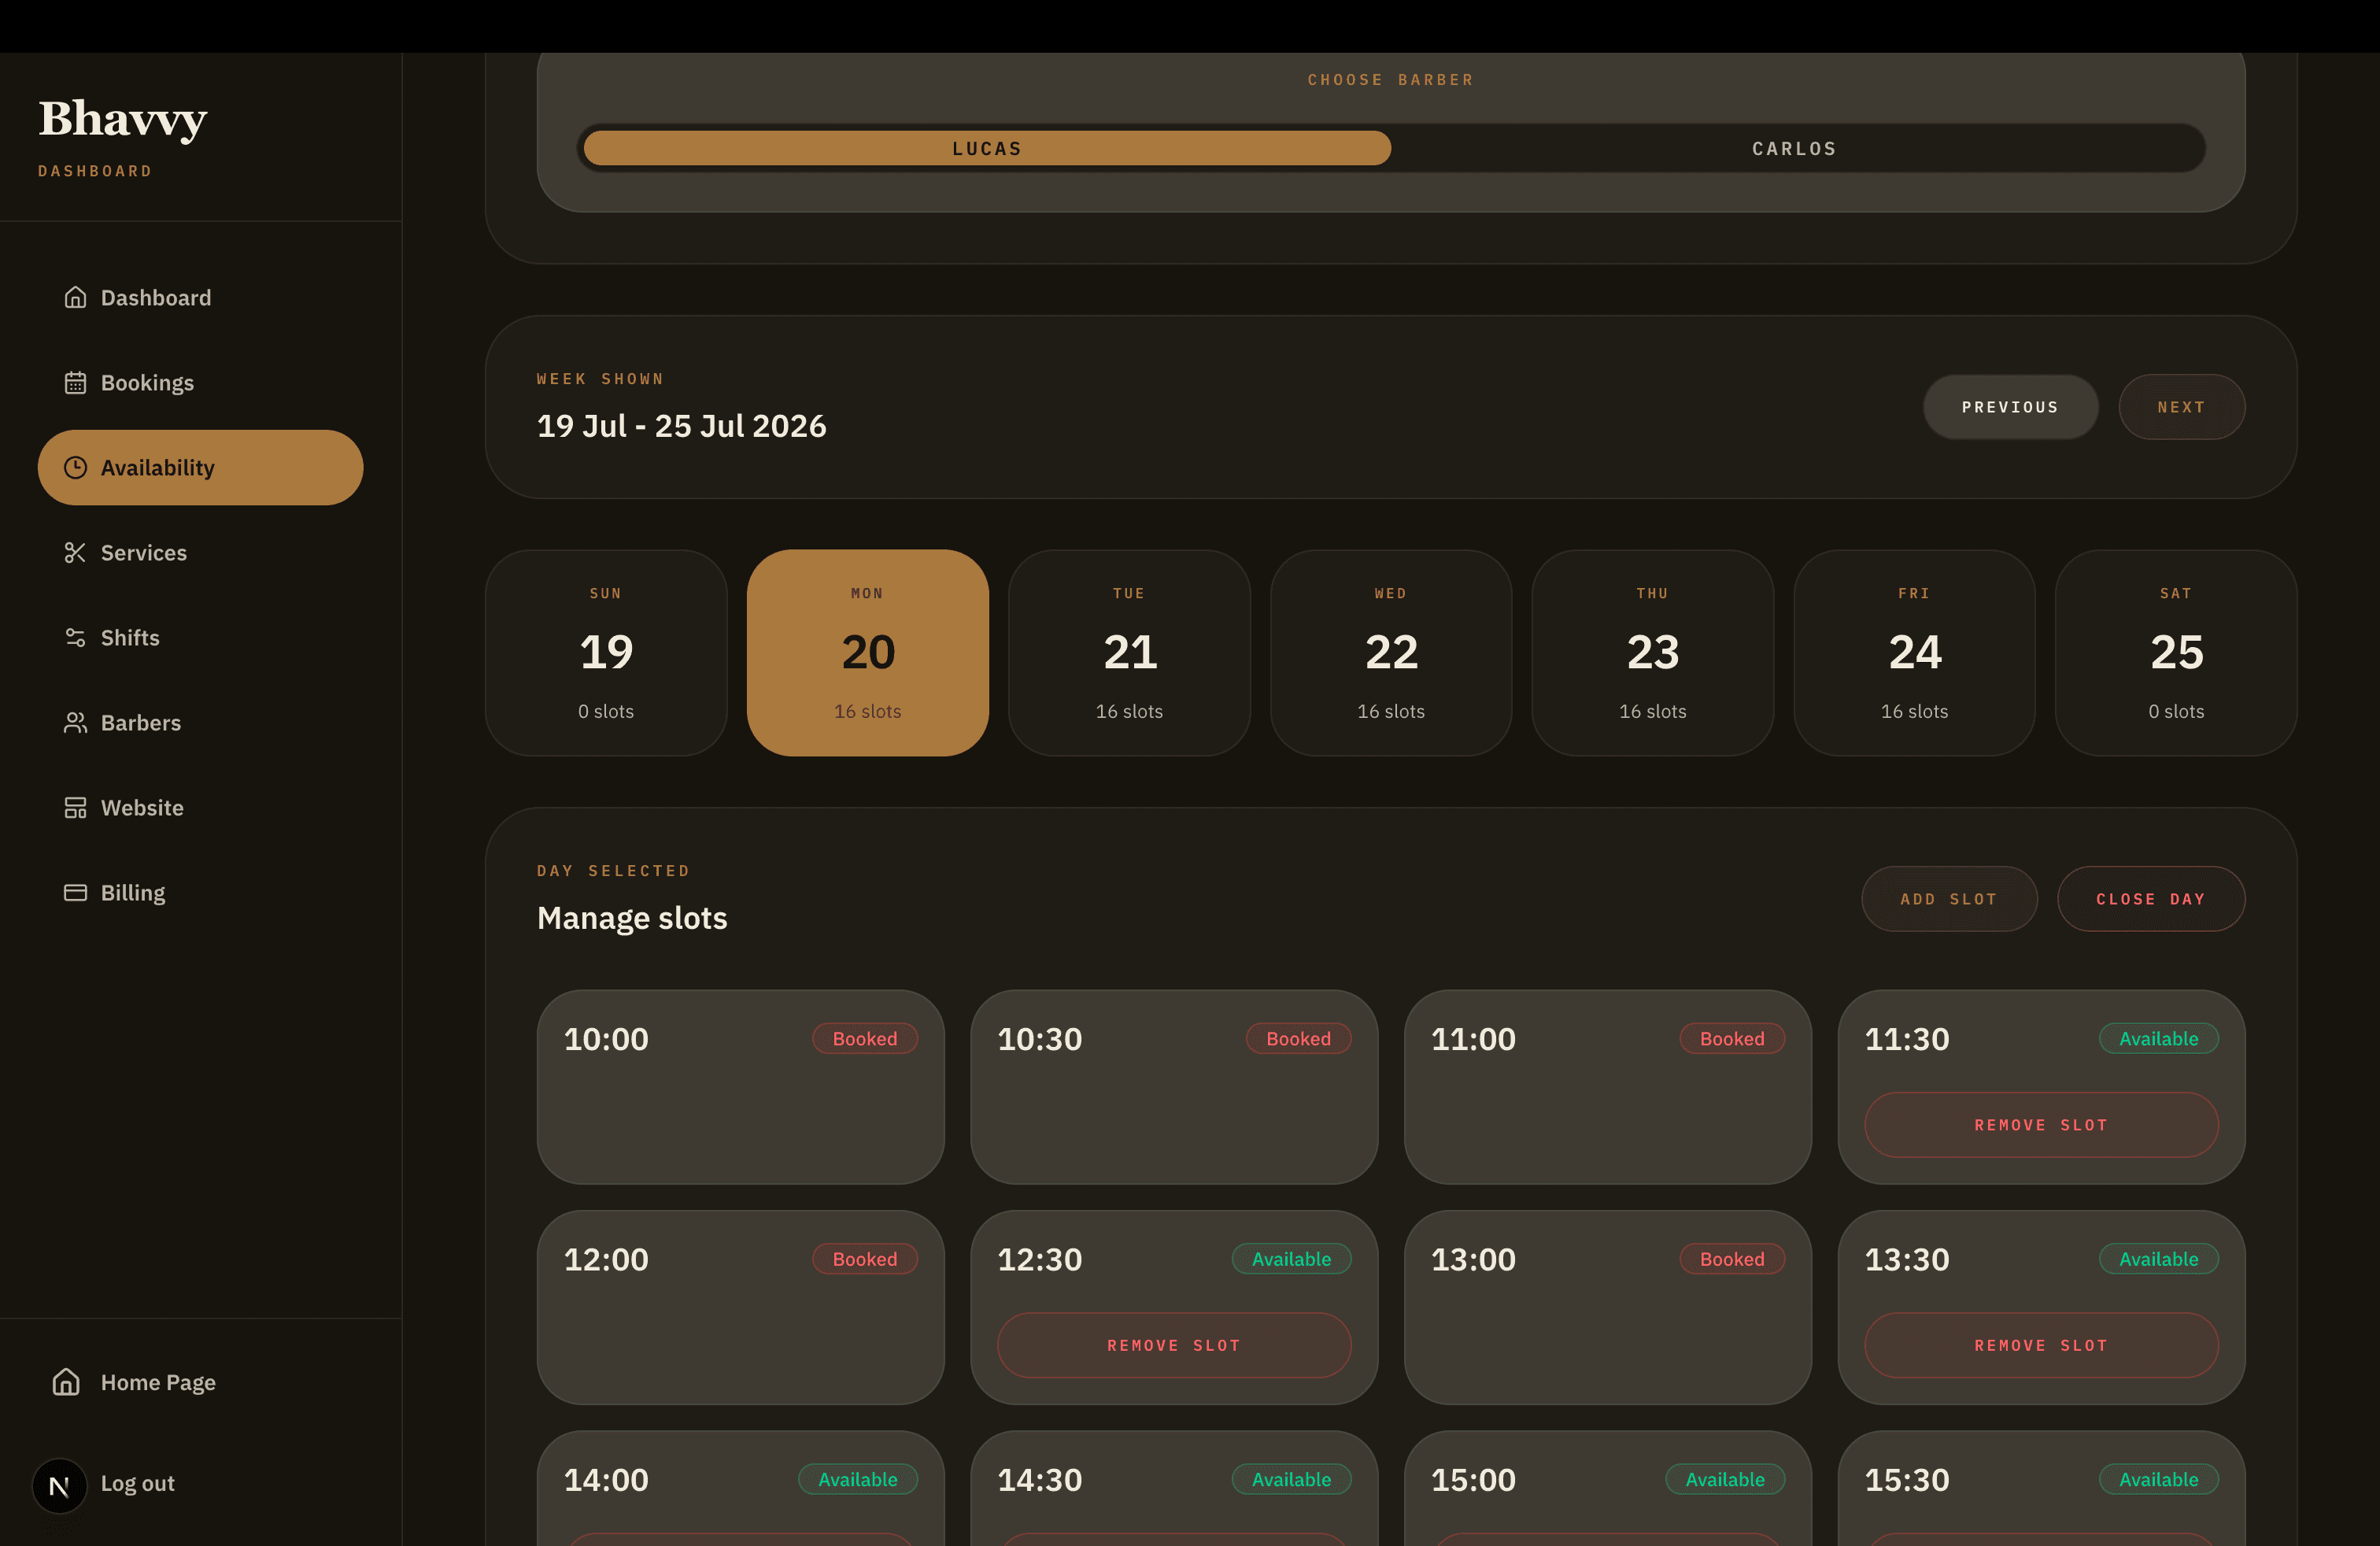The height and width of the screenshot is (1546, 2380).
Task: Select barber Lucas
Action: pos(987,148)
